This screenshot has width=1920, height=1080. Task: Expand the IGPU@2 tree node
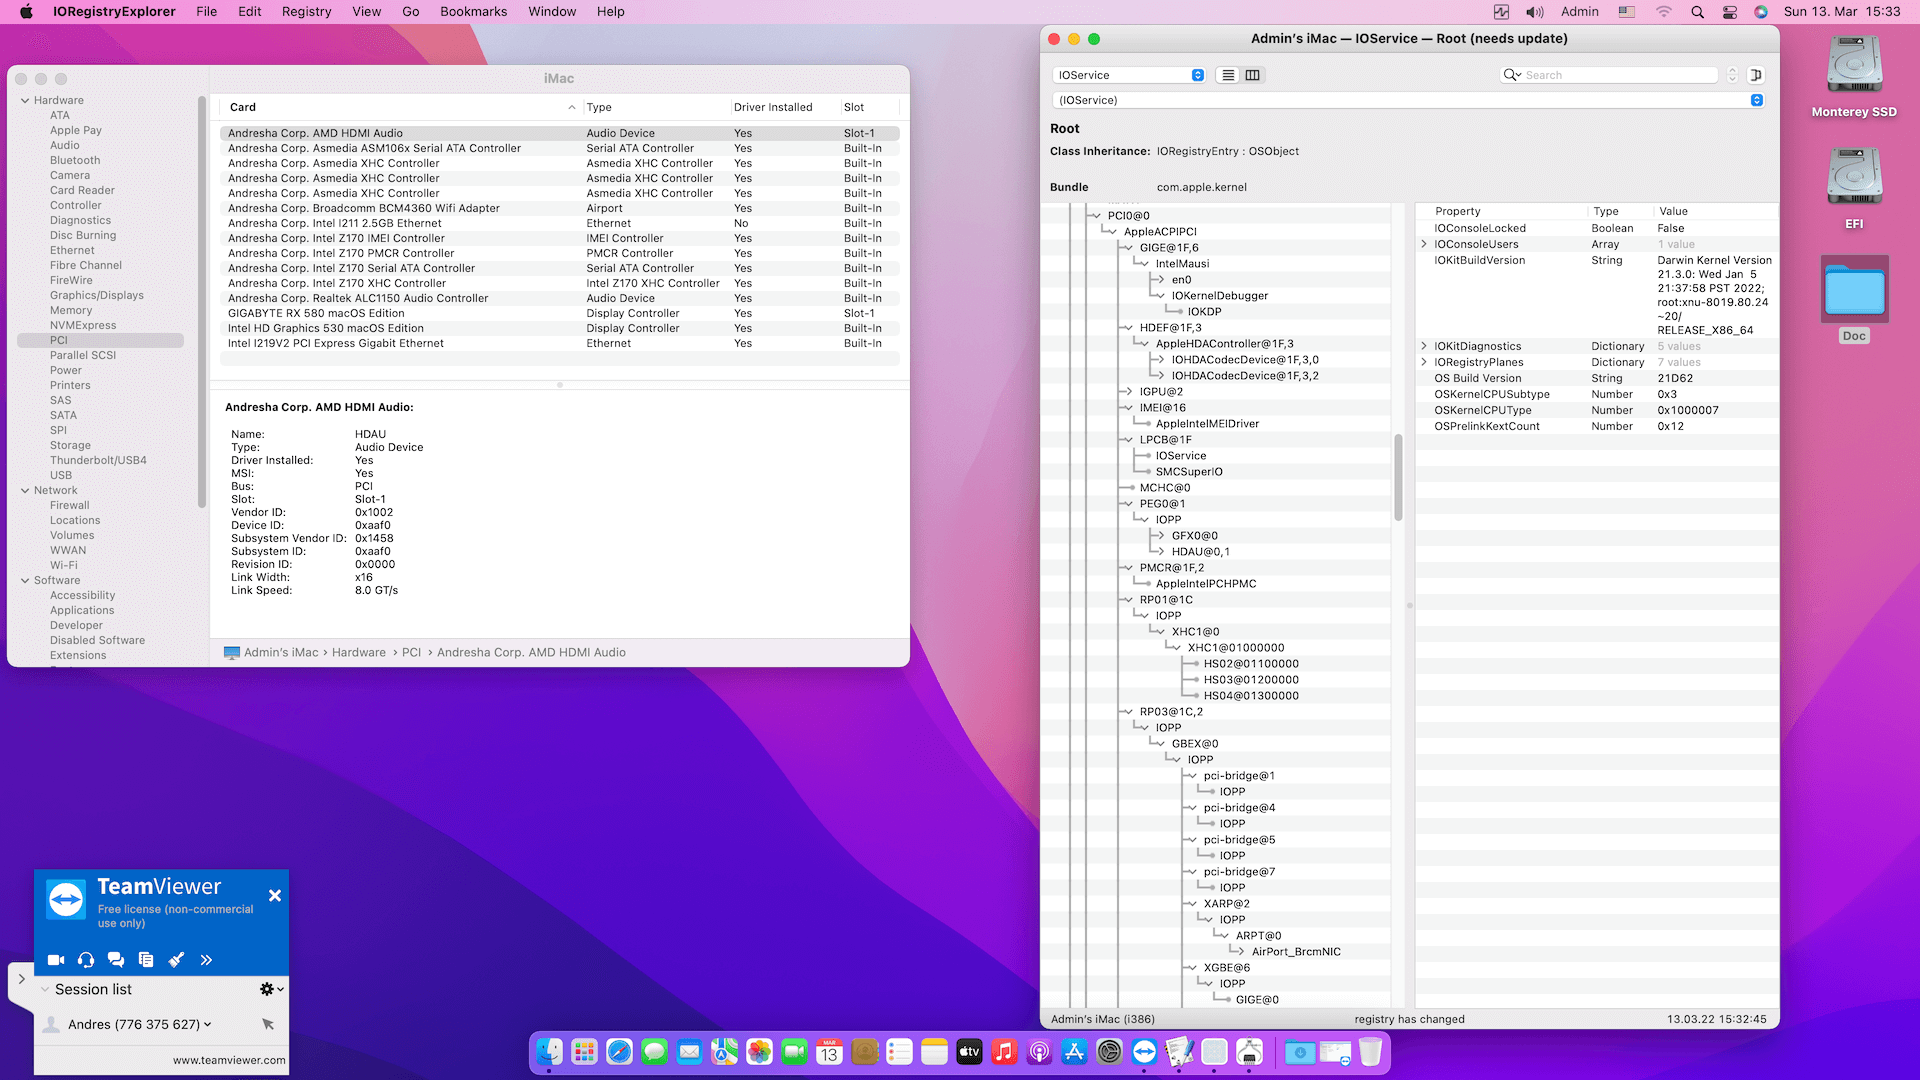tap(1127, 392)
